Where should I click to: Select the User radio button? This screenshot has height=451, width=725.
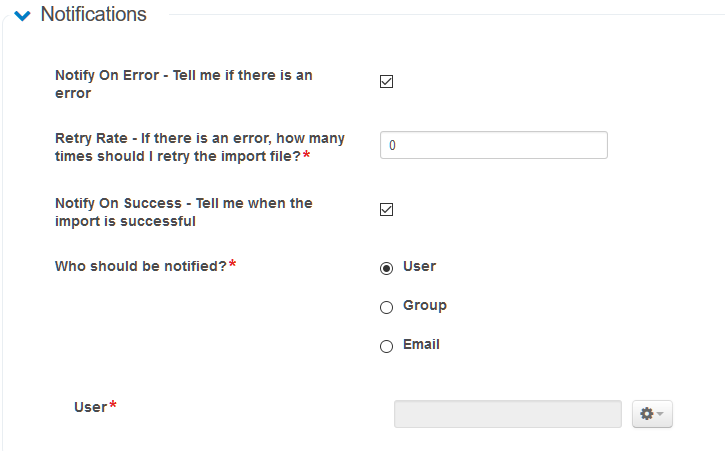[x=387, y=268]
